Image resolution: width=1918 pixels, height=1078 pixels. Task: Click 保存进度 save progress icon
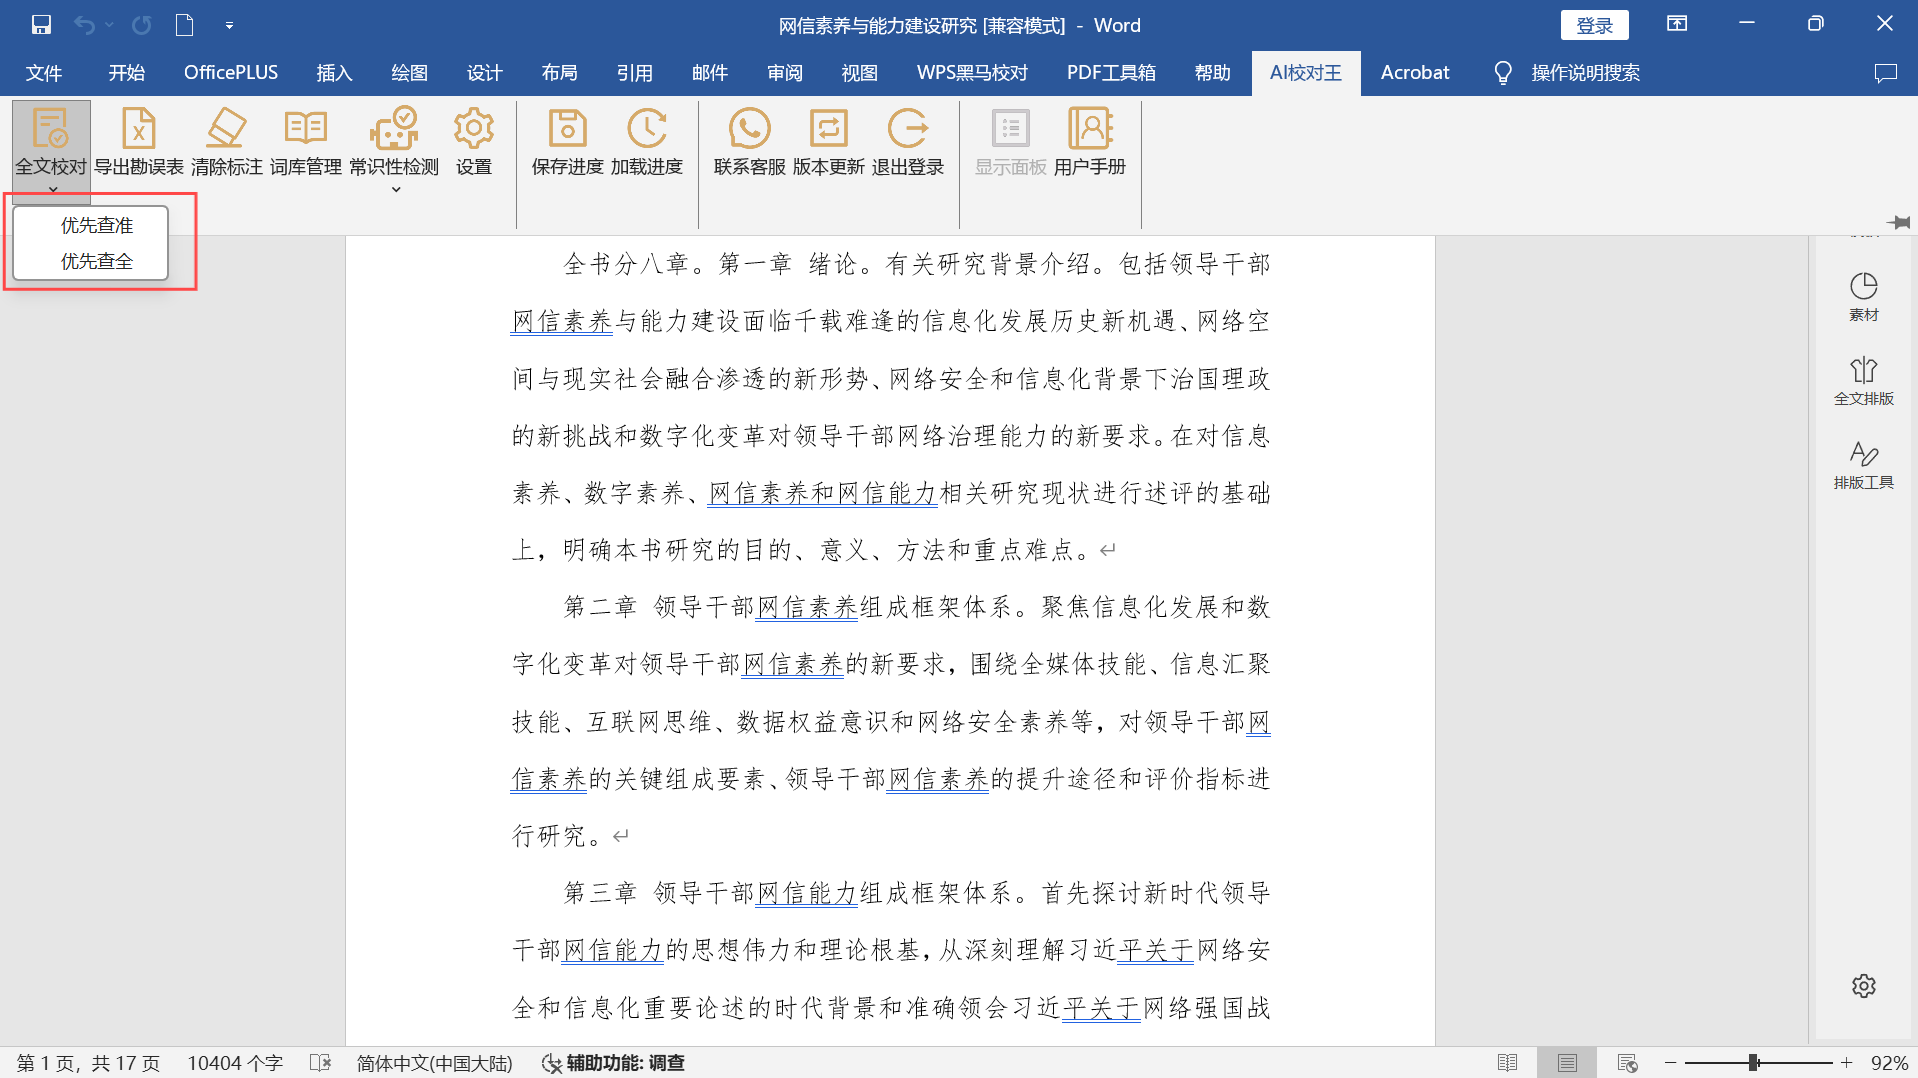[x=567, y=129]
